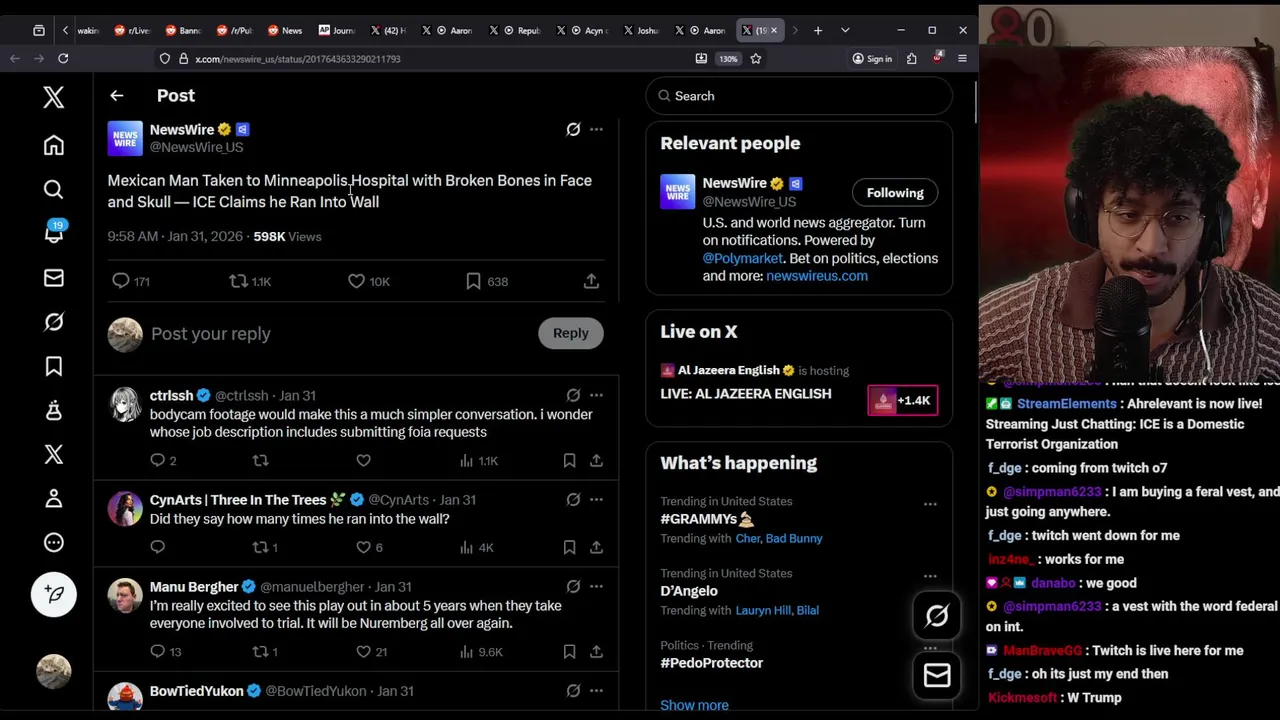The height and width of the screenshot is (720, 1280).
Task: Open three-dot menu on CynArts reply
Action: click(x=596, y=499)
